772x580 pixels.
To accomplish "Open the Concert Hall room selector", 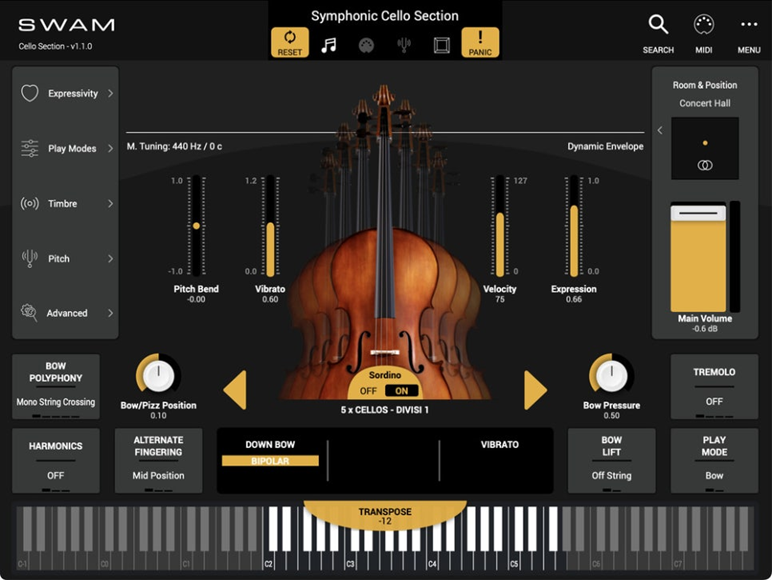I will tap(705, 103).
